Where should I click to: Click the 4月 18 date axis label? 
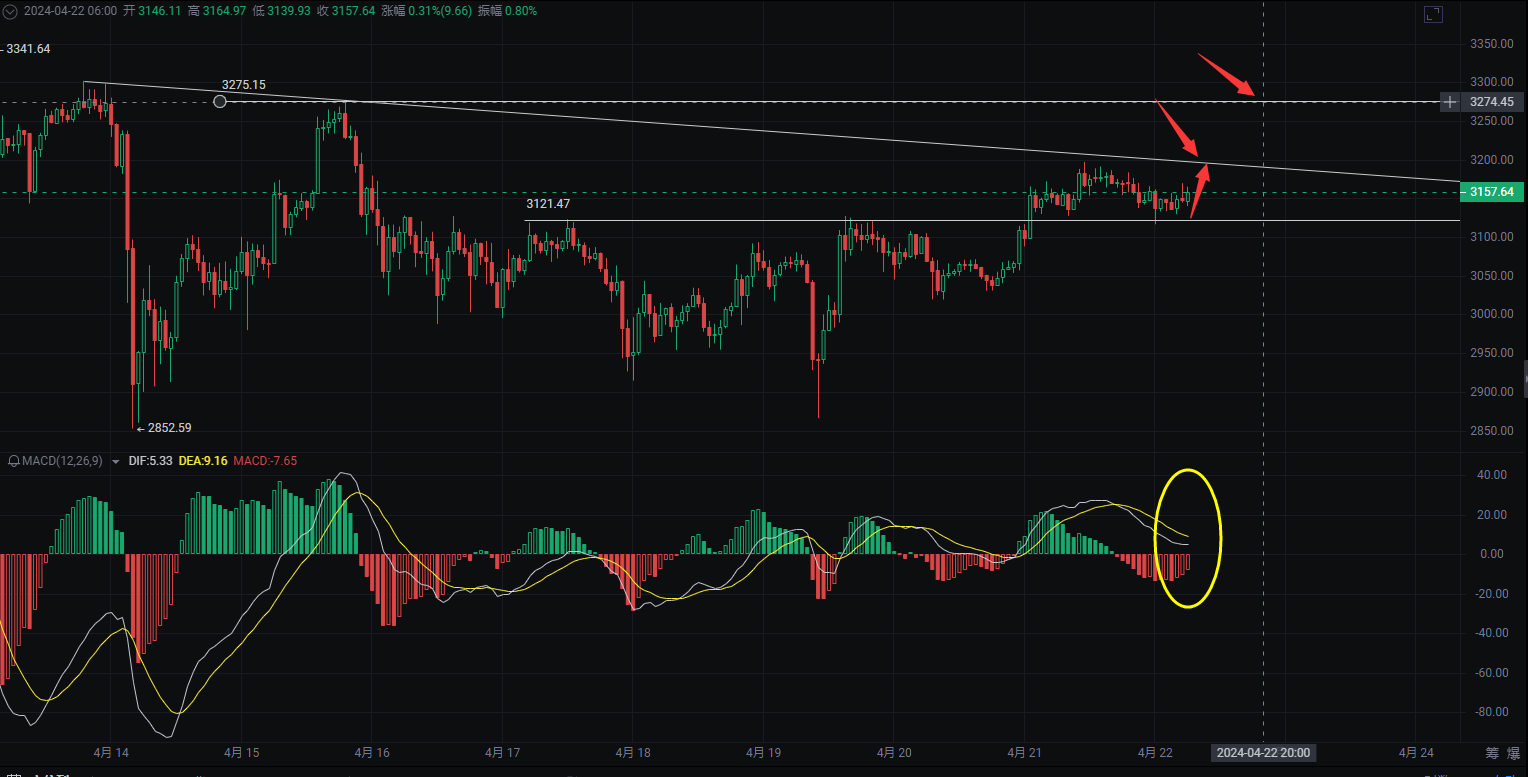pyautogui.click(x=633, y=753)
